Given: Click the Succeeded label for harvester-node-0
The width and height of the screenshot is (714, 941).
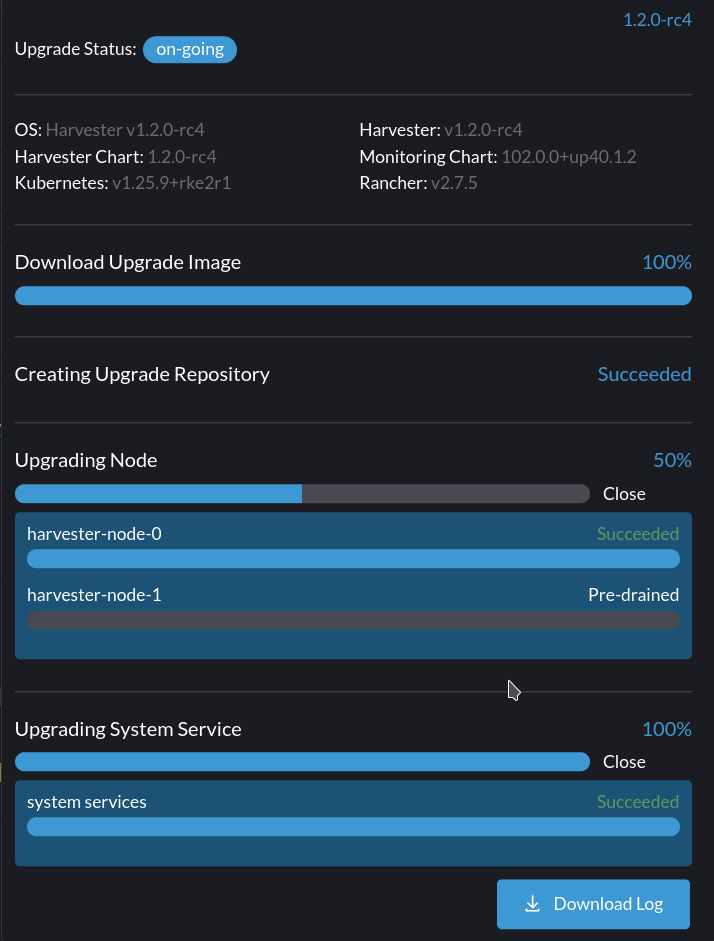Looking at the screenshot, I should tap(637, 533).
